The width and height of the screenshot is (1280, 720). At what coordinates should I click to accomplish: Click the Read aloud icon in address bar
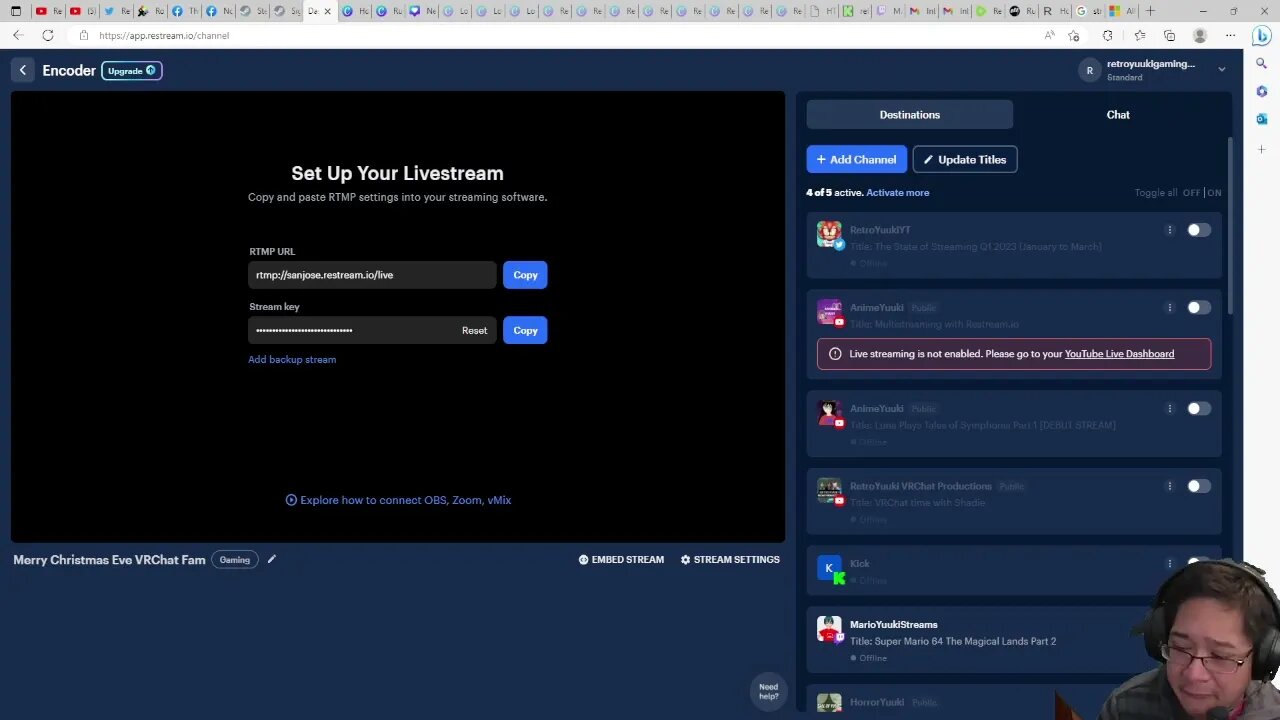(x=1049, y=35)
